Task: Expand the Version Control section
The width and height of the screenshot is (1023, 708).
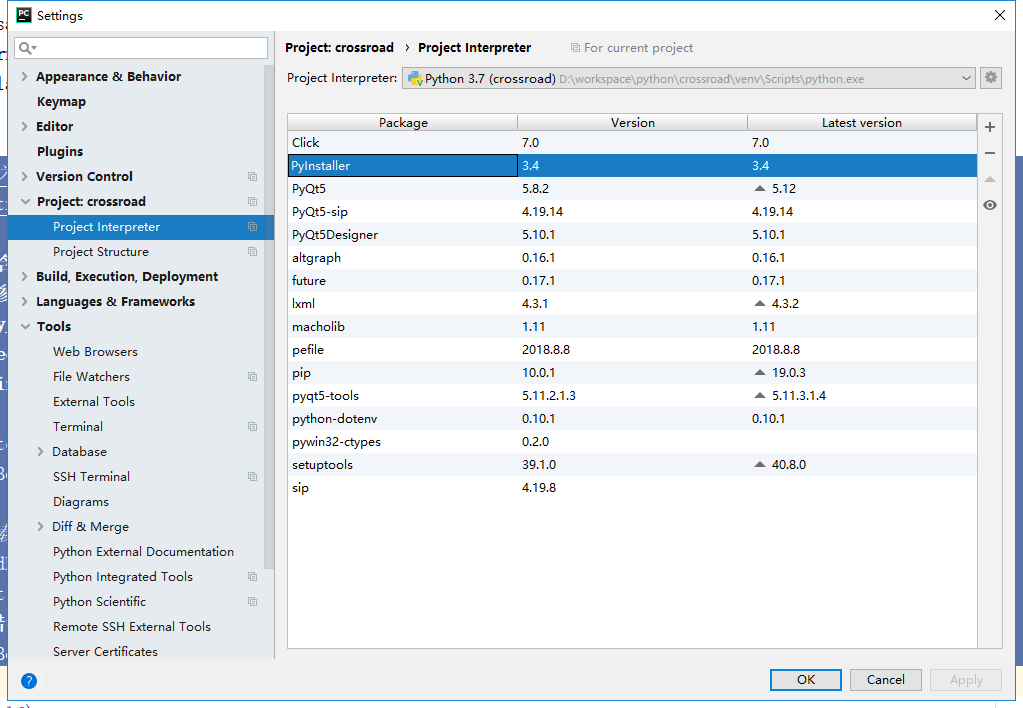Action: 25,177
